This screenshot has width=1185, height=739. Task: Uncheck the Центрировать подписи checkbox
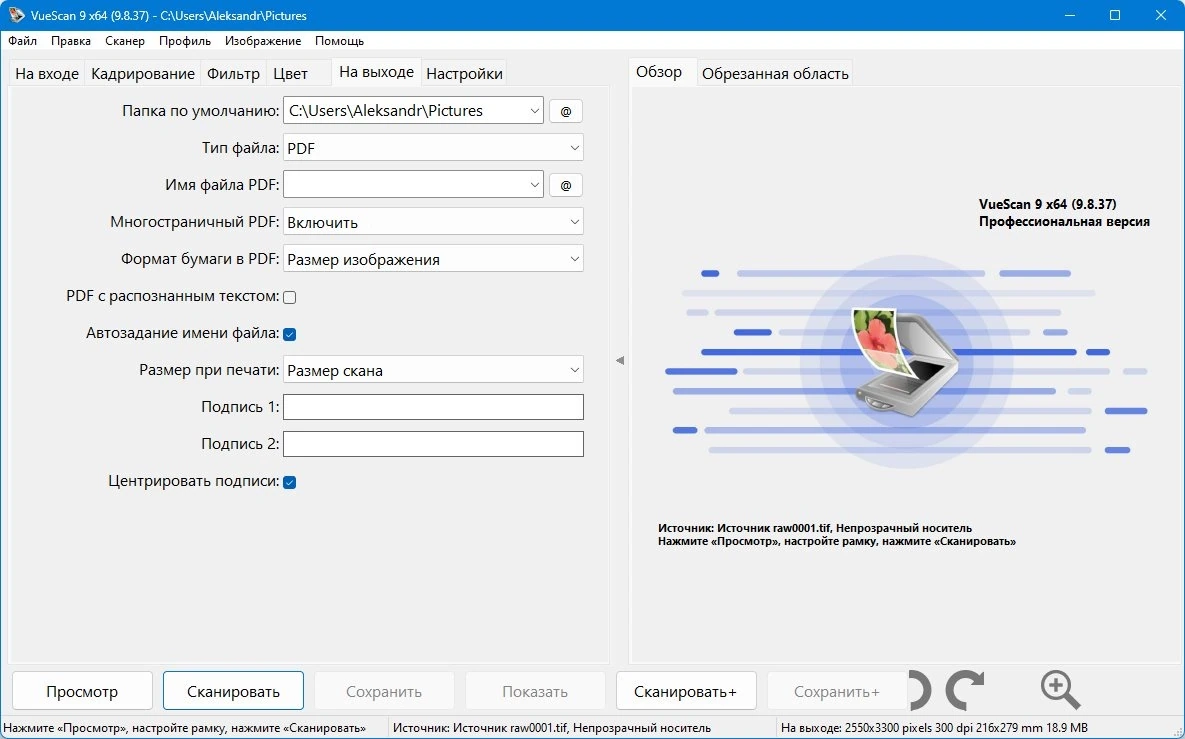tap(289, 482)
